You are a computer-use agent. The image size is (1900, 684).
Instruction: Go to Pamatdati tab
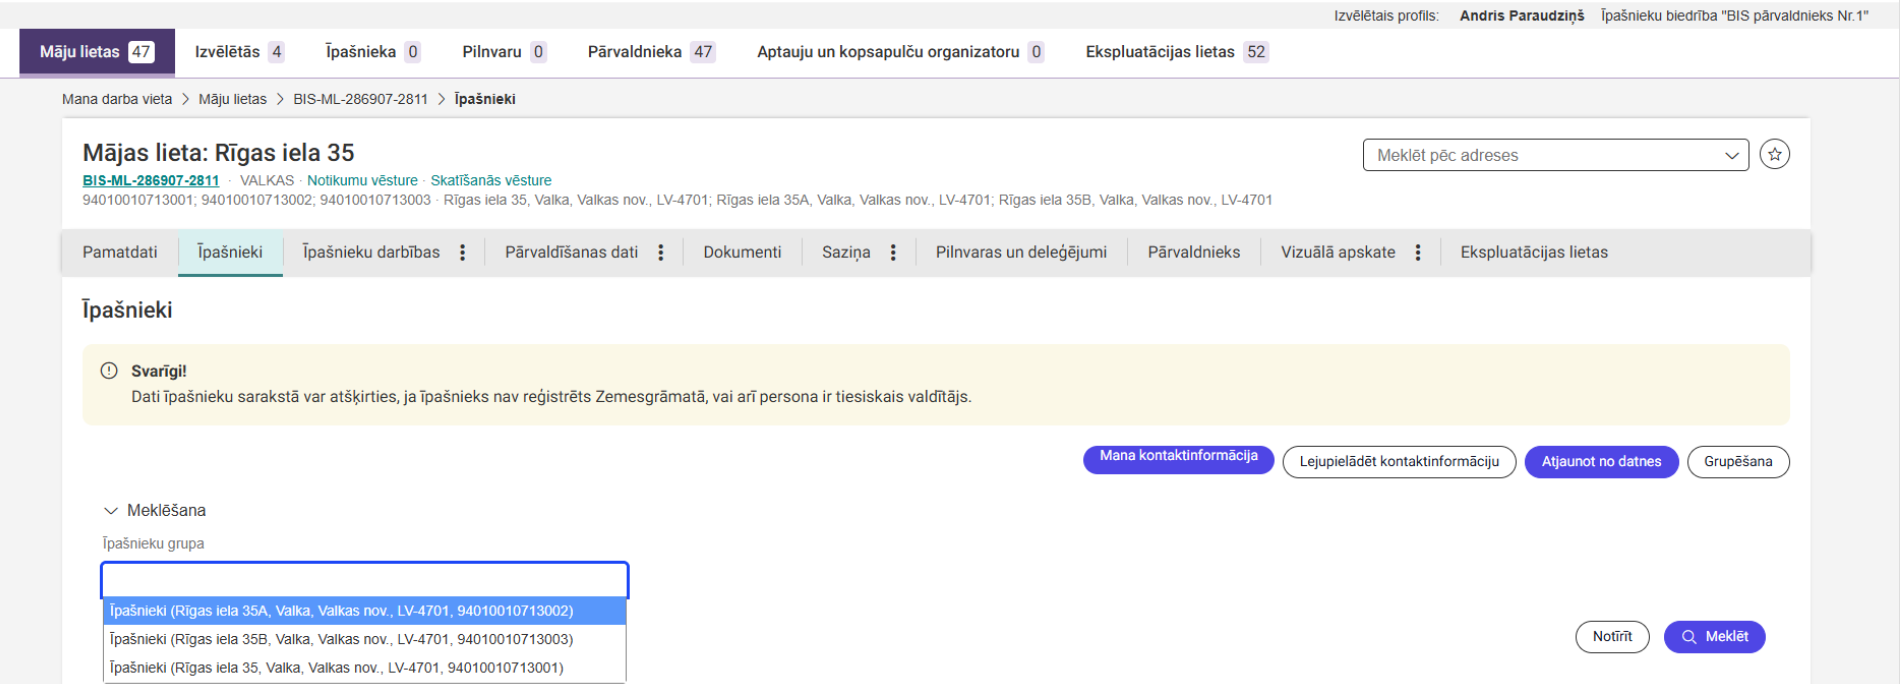120,253
